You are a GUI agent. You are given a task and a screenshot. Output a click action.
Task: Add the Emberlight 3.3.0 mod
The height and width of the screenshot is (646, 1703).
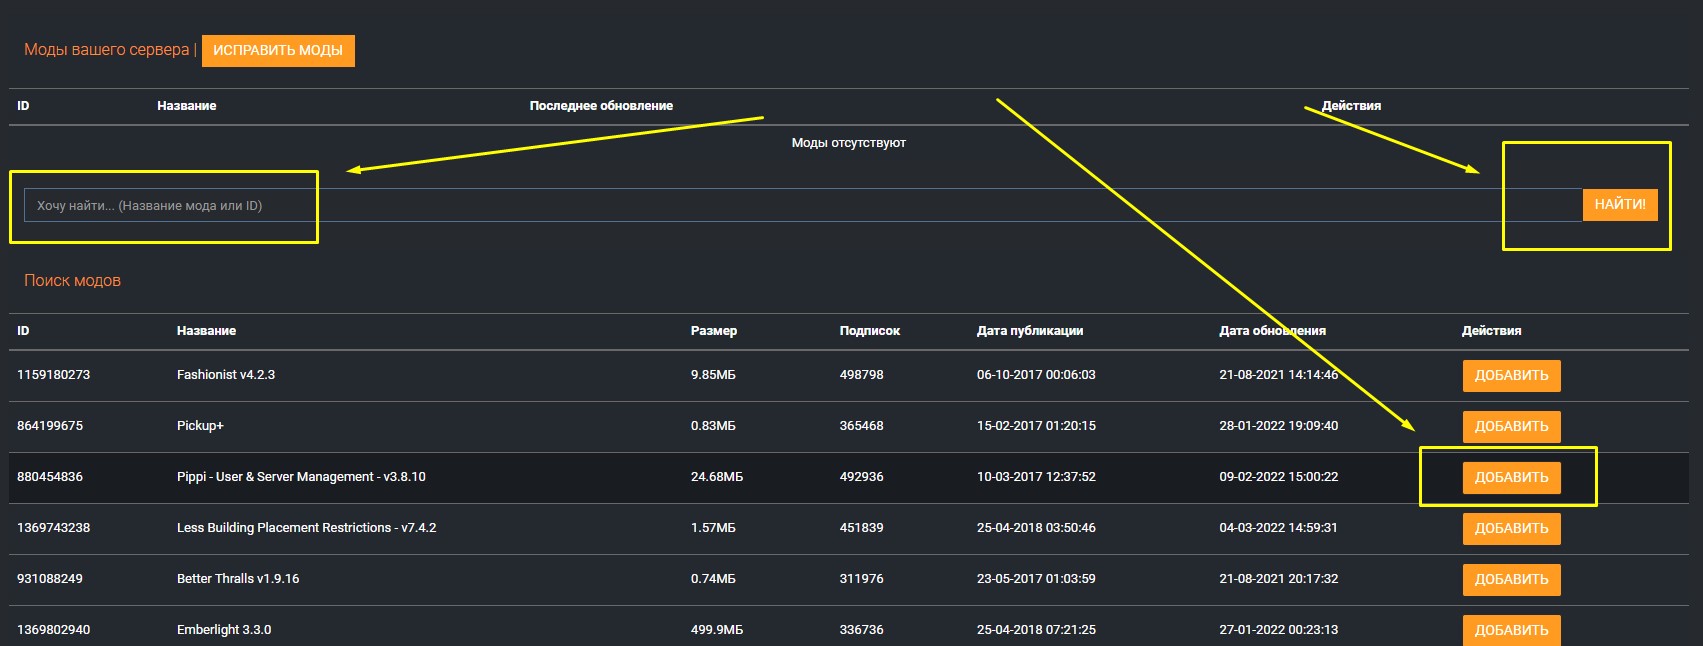click(x=1510, y=630)
